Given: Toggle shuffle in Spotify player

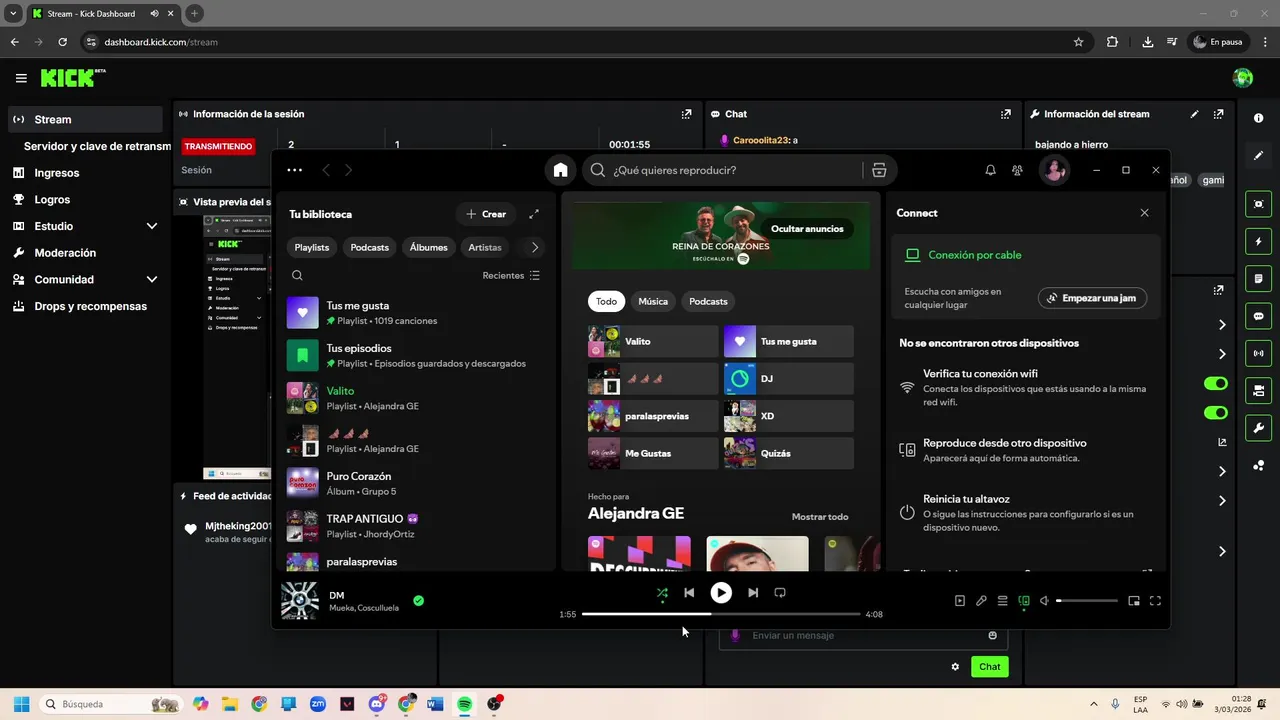Looking at the screenshot, I should pyautogui.click(x=662, y=593).
